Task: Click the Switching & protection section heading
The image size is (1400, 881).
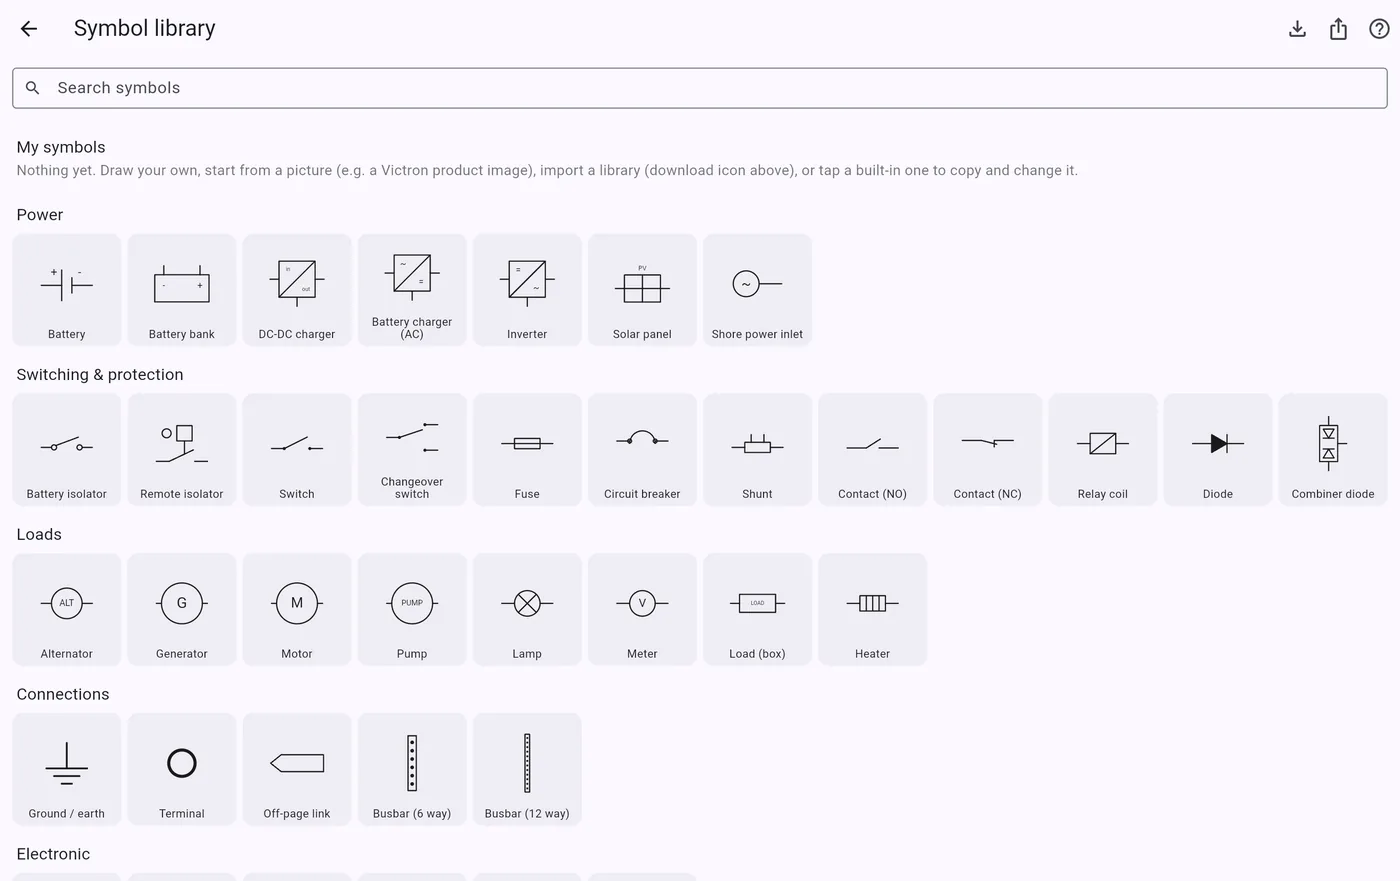Action: (100, 375)
